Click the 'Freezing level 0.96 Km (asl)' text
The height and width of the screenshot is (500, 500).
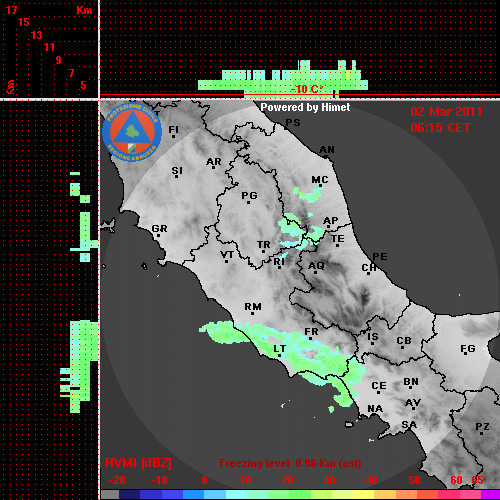(290, 463)
